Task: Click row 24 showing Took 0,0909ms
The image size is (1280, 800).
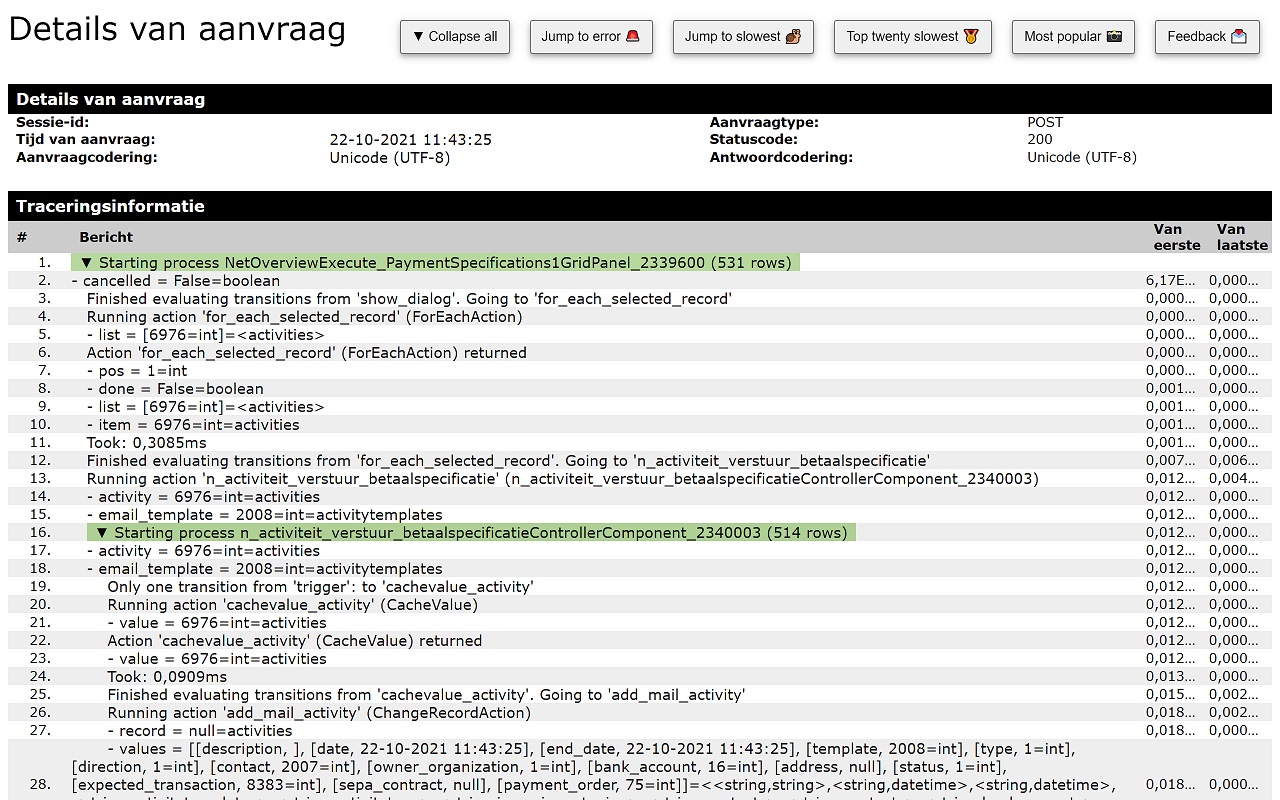Action: tap(170, 676)
